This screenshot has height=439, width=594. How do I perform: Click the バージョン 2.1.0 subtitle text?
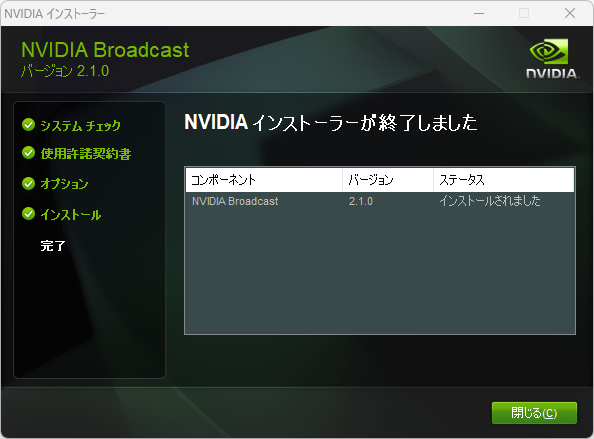(65, 71)
